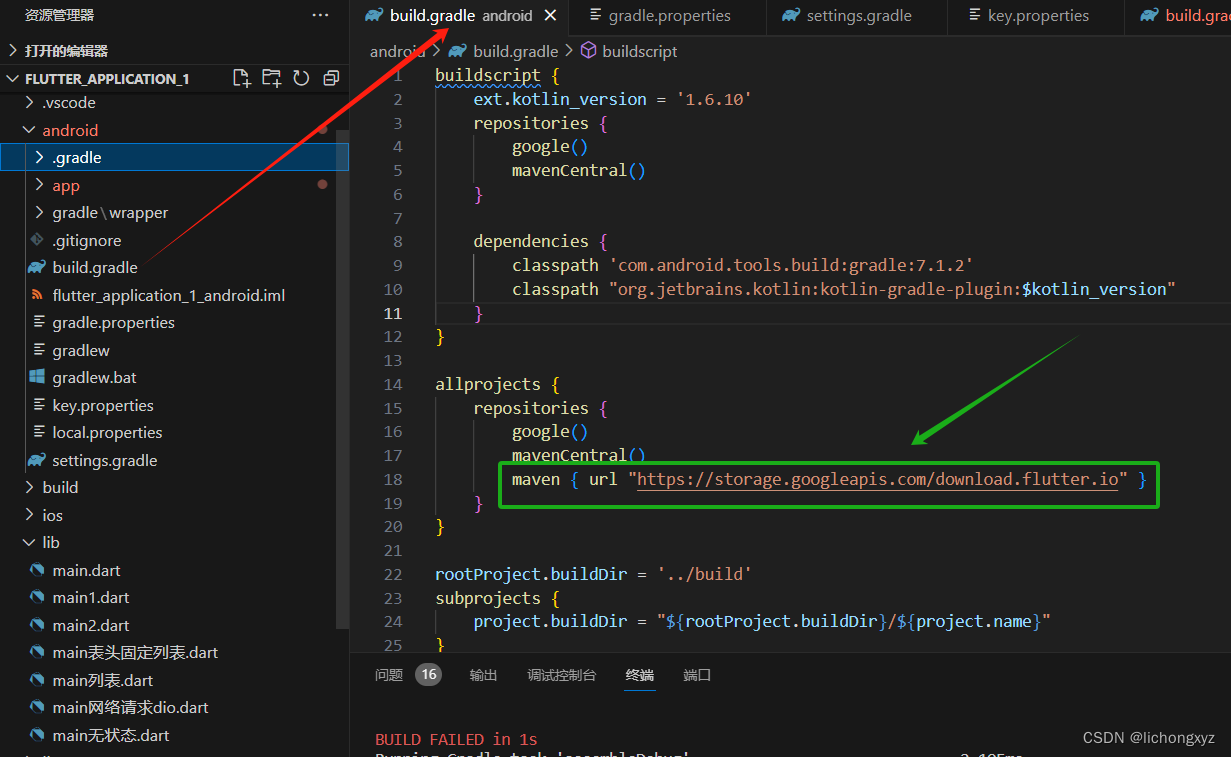
Task: Close the build.gradle android tab
Action: point(551,16)
